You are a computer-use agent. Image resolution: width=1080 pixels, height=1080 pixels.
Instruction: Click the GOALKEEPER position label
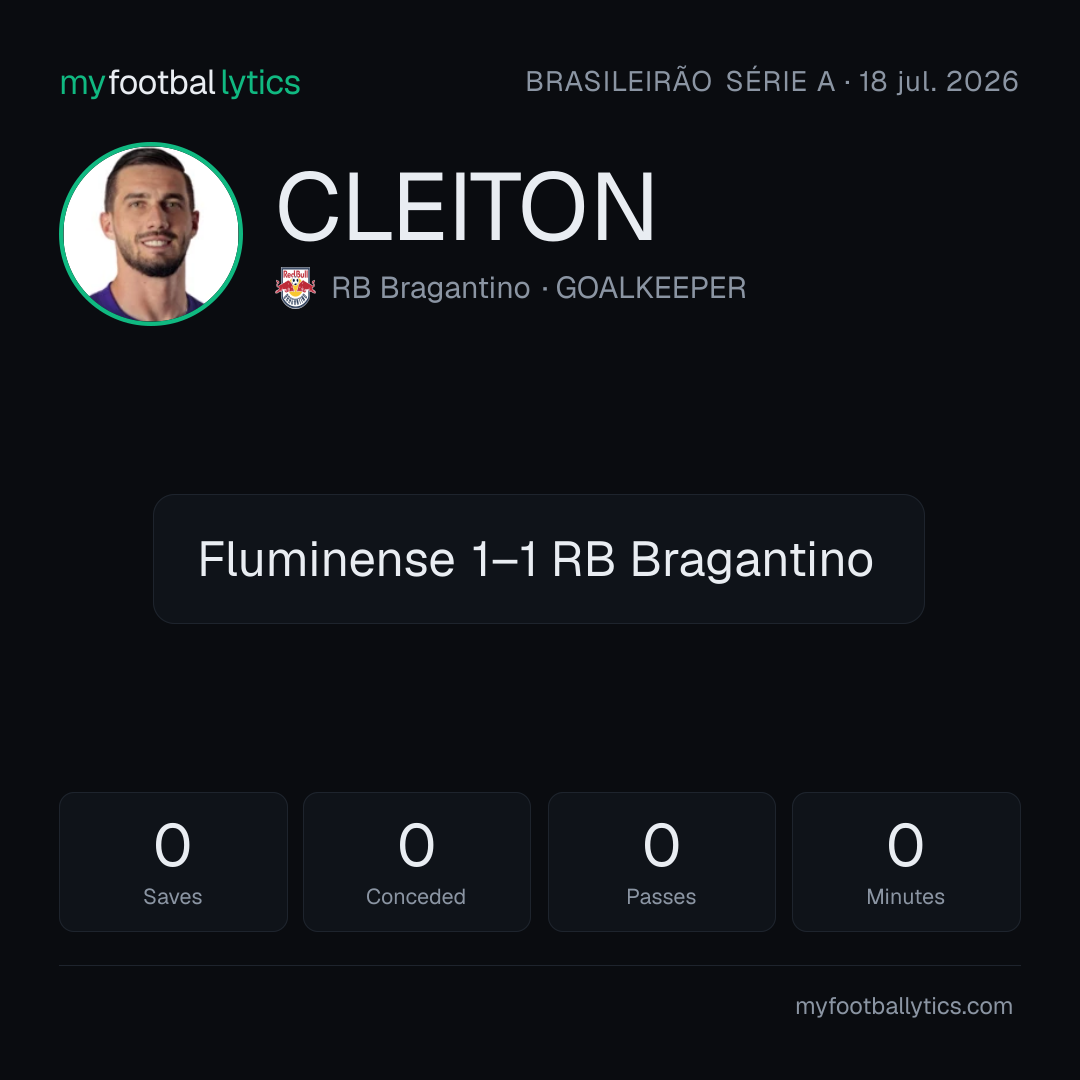click(651, 288)
